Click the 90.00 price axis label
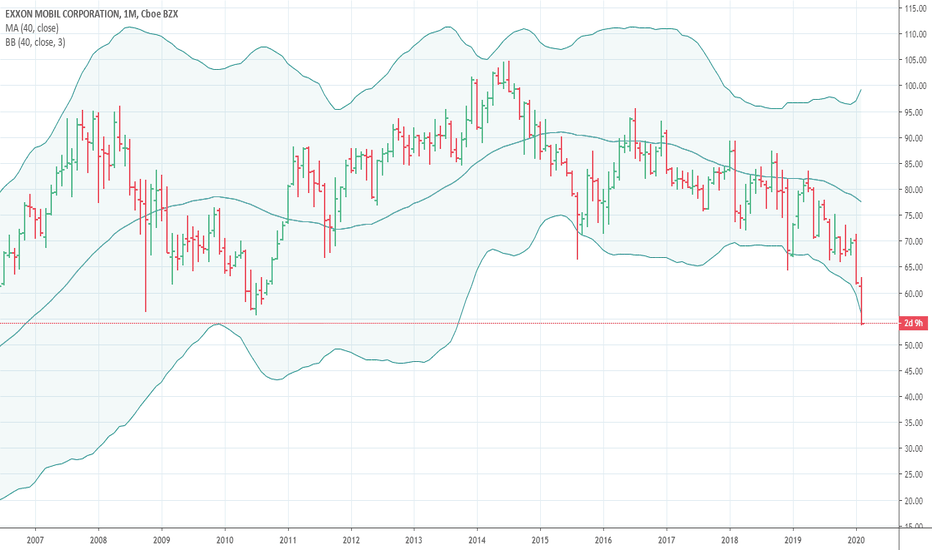 coord(915,138)
